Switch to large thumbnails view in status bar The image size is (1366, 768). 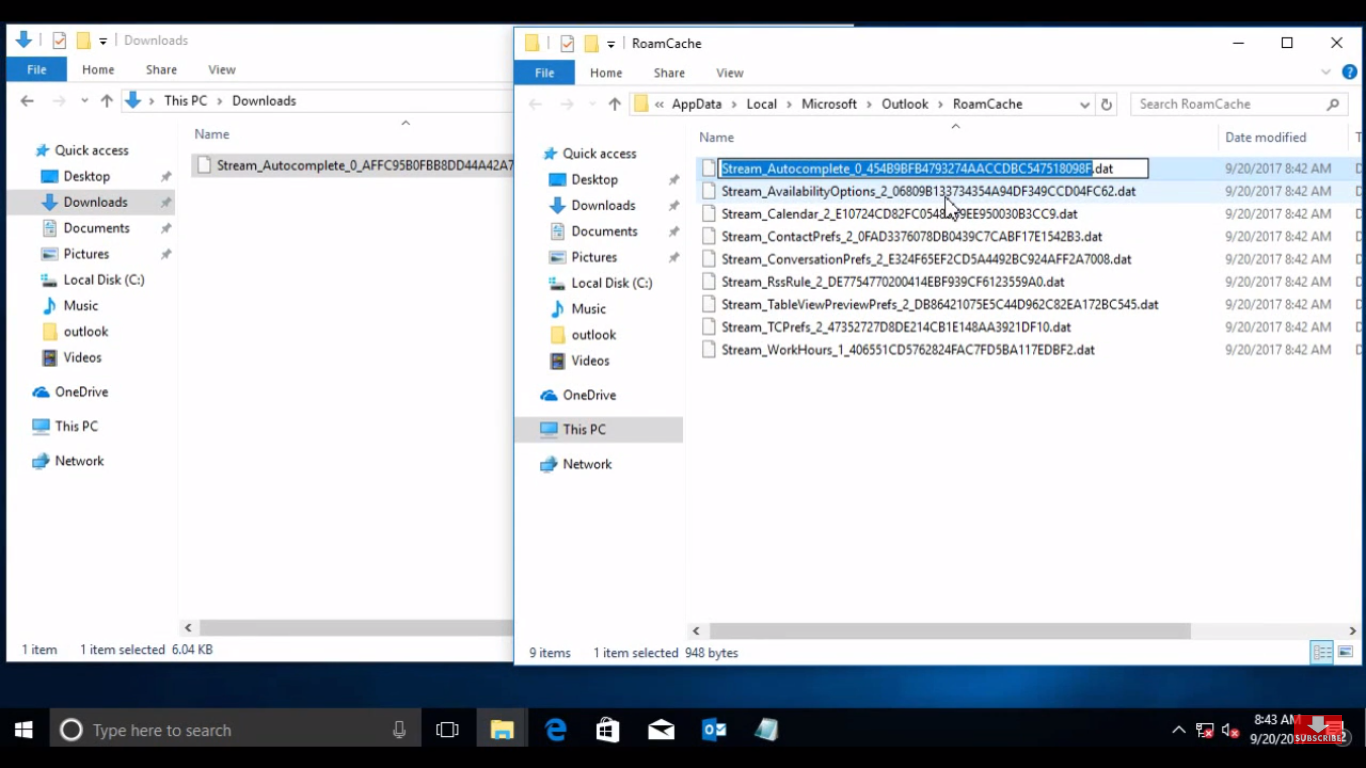(1344, 652)
